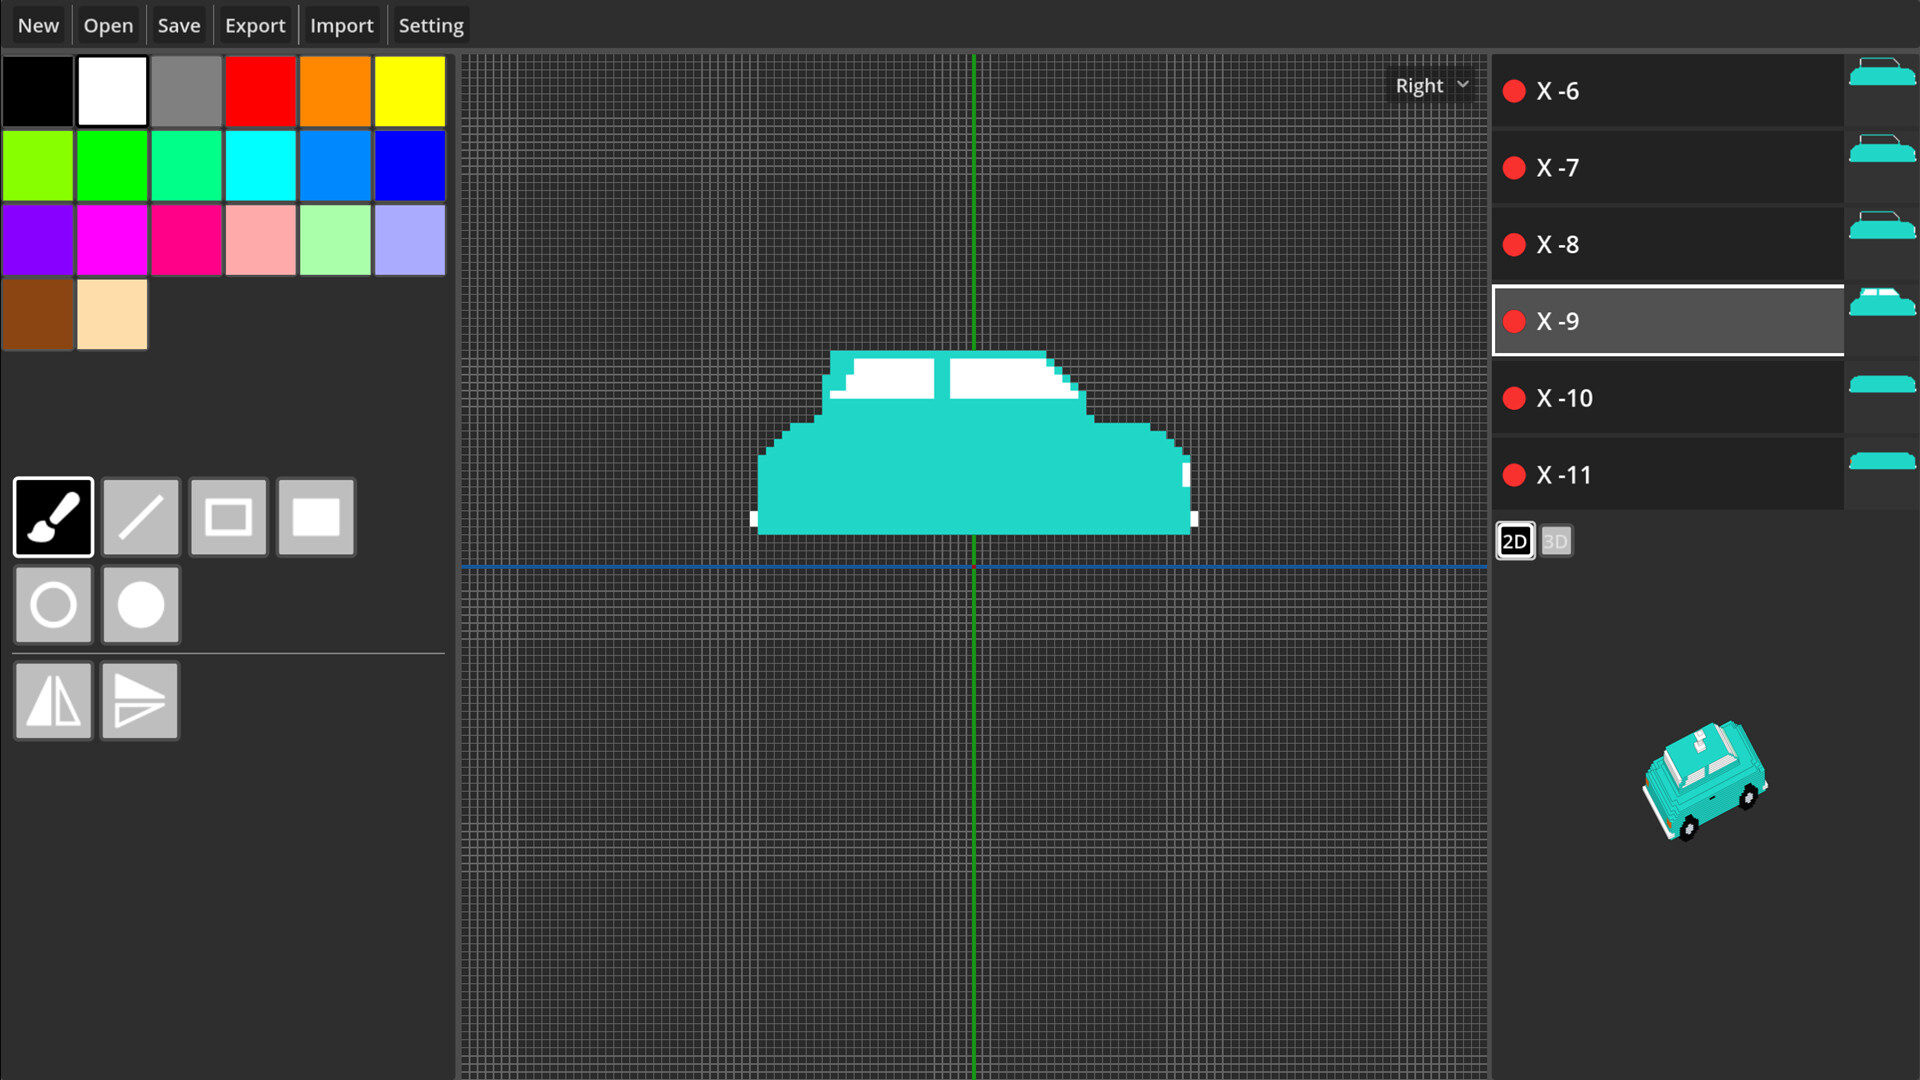The width and height of the screenshot is (1920, 1080).
Task: Open the Import menu
Action: click(x=342, y=25)
